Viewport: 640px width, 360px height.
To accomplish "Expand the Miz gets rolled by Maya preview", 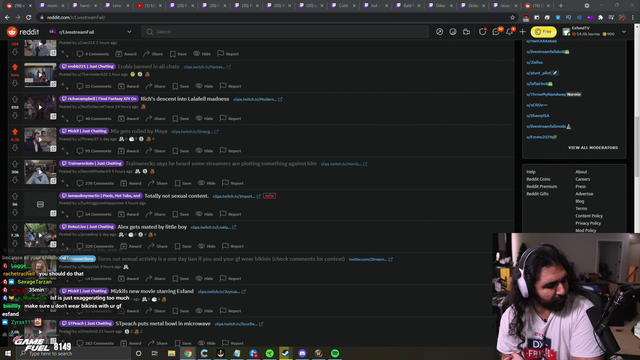I will [x=65, y=151].
